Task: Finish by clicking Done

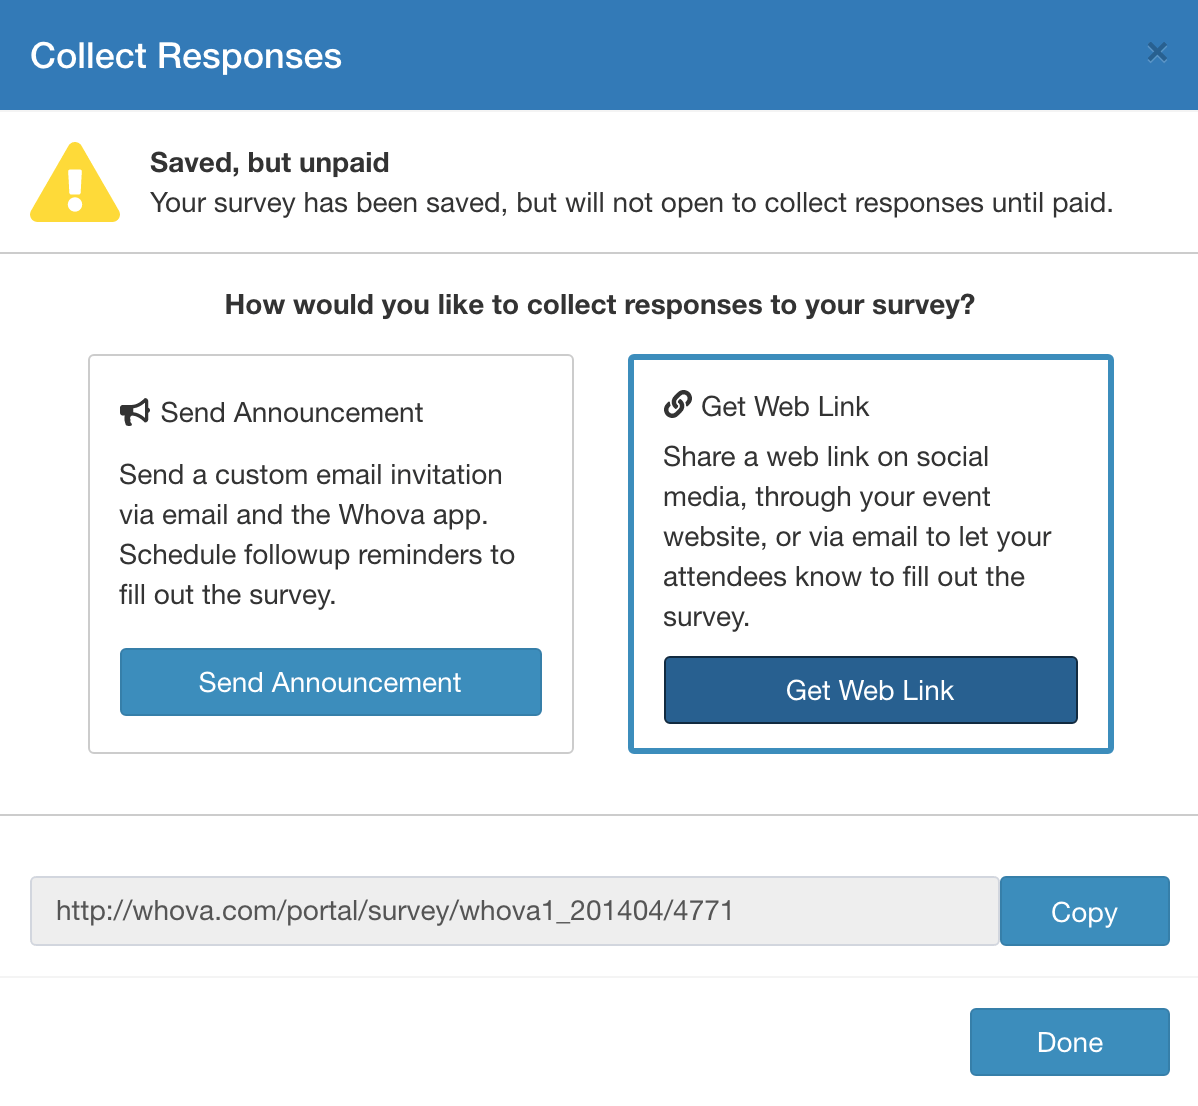Action: pos(1069,1042)
